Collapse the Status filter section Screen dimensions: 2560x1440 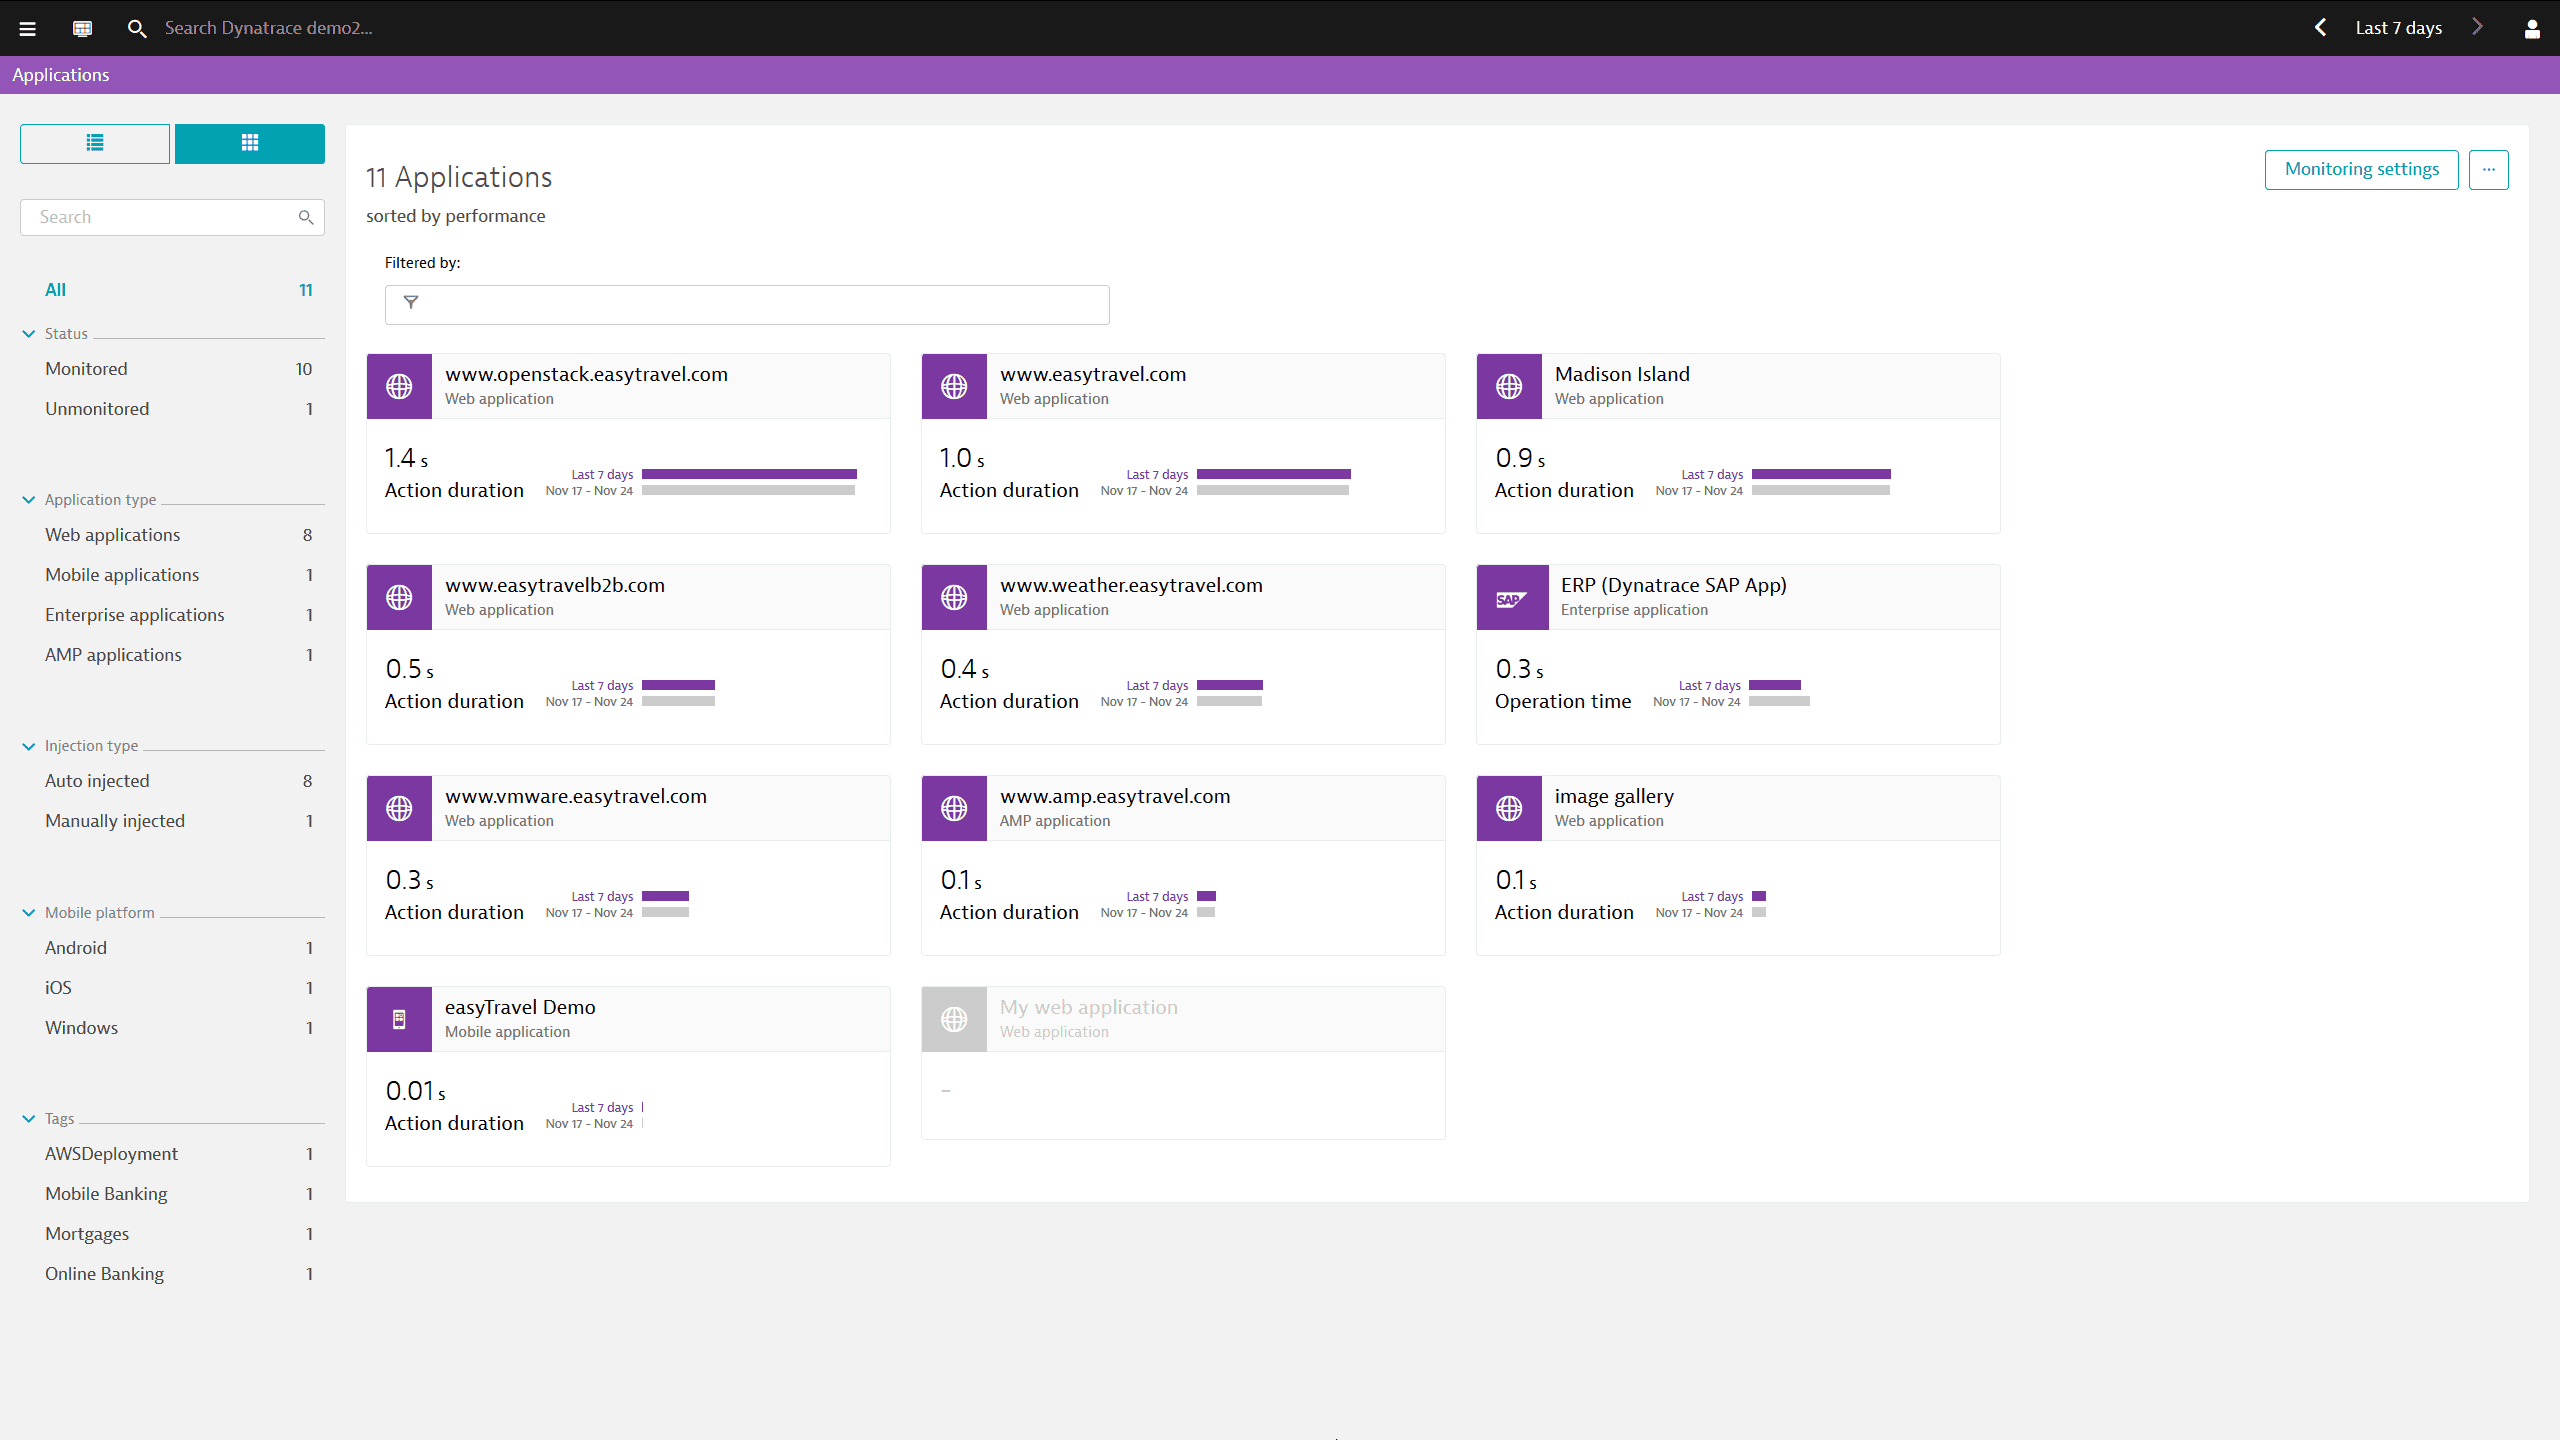click(28, 334)
